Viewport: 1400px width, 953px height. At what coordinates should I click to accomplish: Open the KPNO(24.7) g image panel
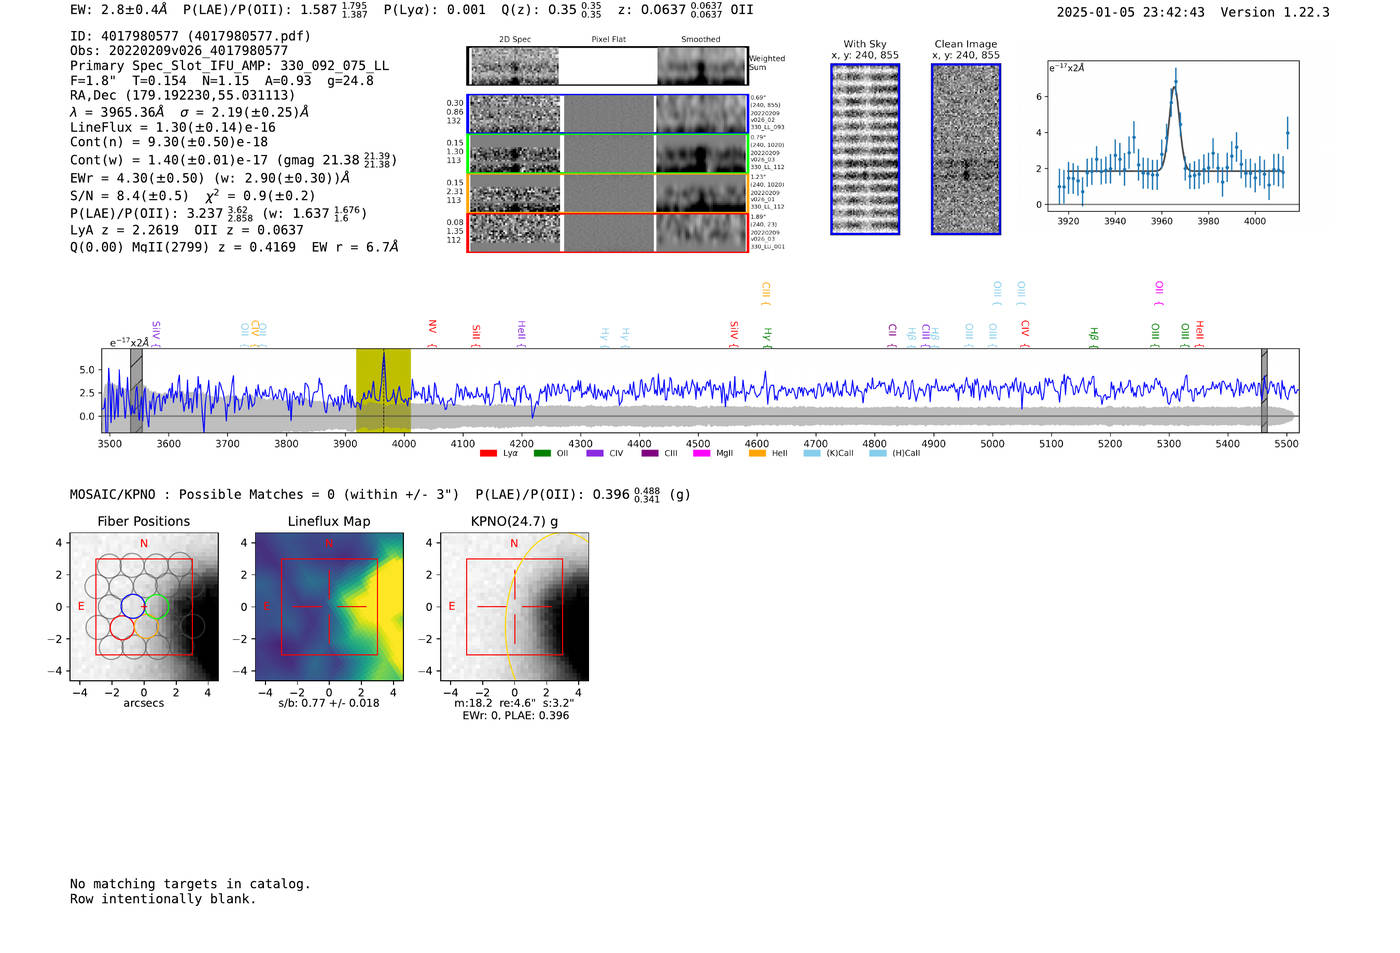tap(514, 607)
